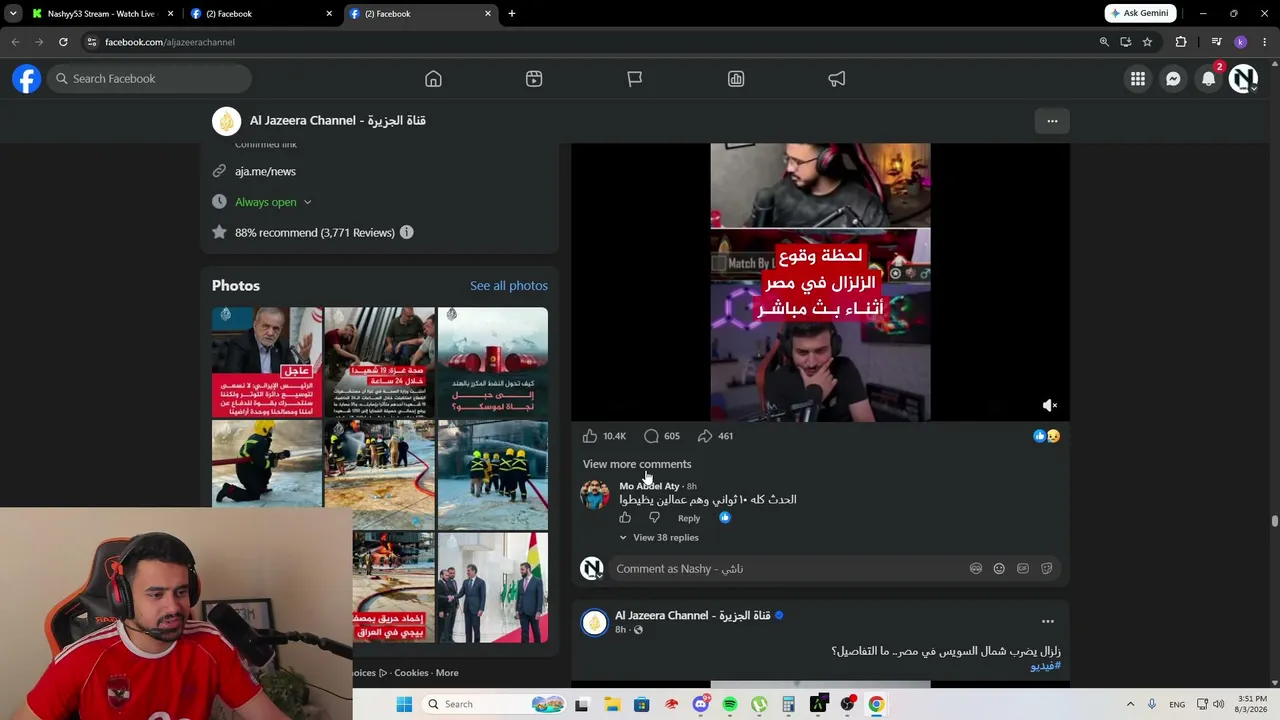
Task: Reply to Mo Abdel Aty's comment
Action: click(x=689, y=518)
